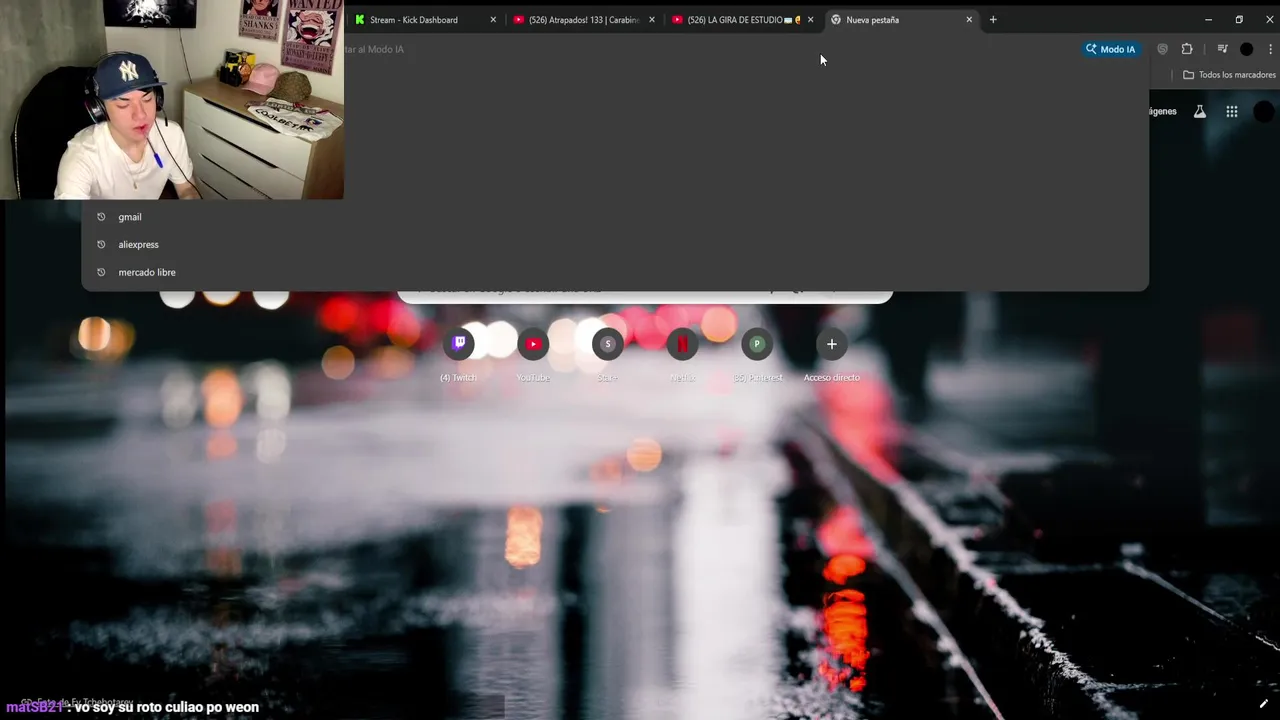
Task: Open the Pinterest shortcut tile
Action: pos(757,344)
